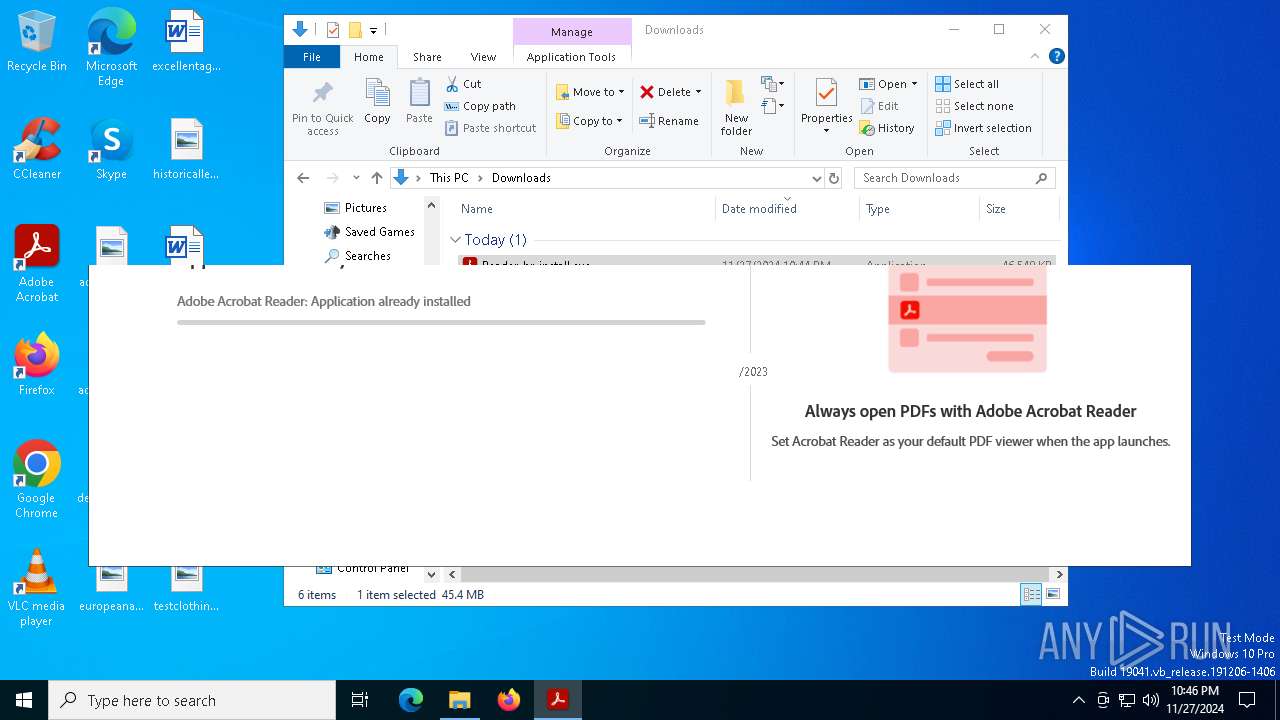Open Google Chrome desktop shortcut

[x=37, y=480]
